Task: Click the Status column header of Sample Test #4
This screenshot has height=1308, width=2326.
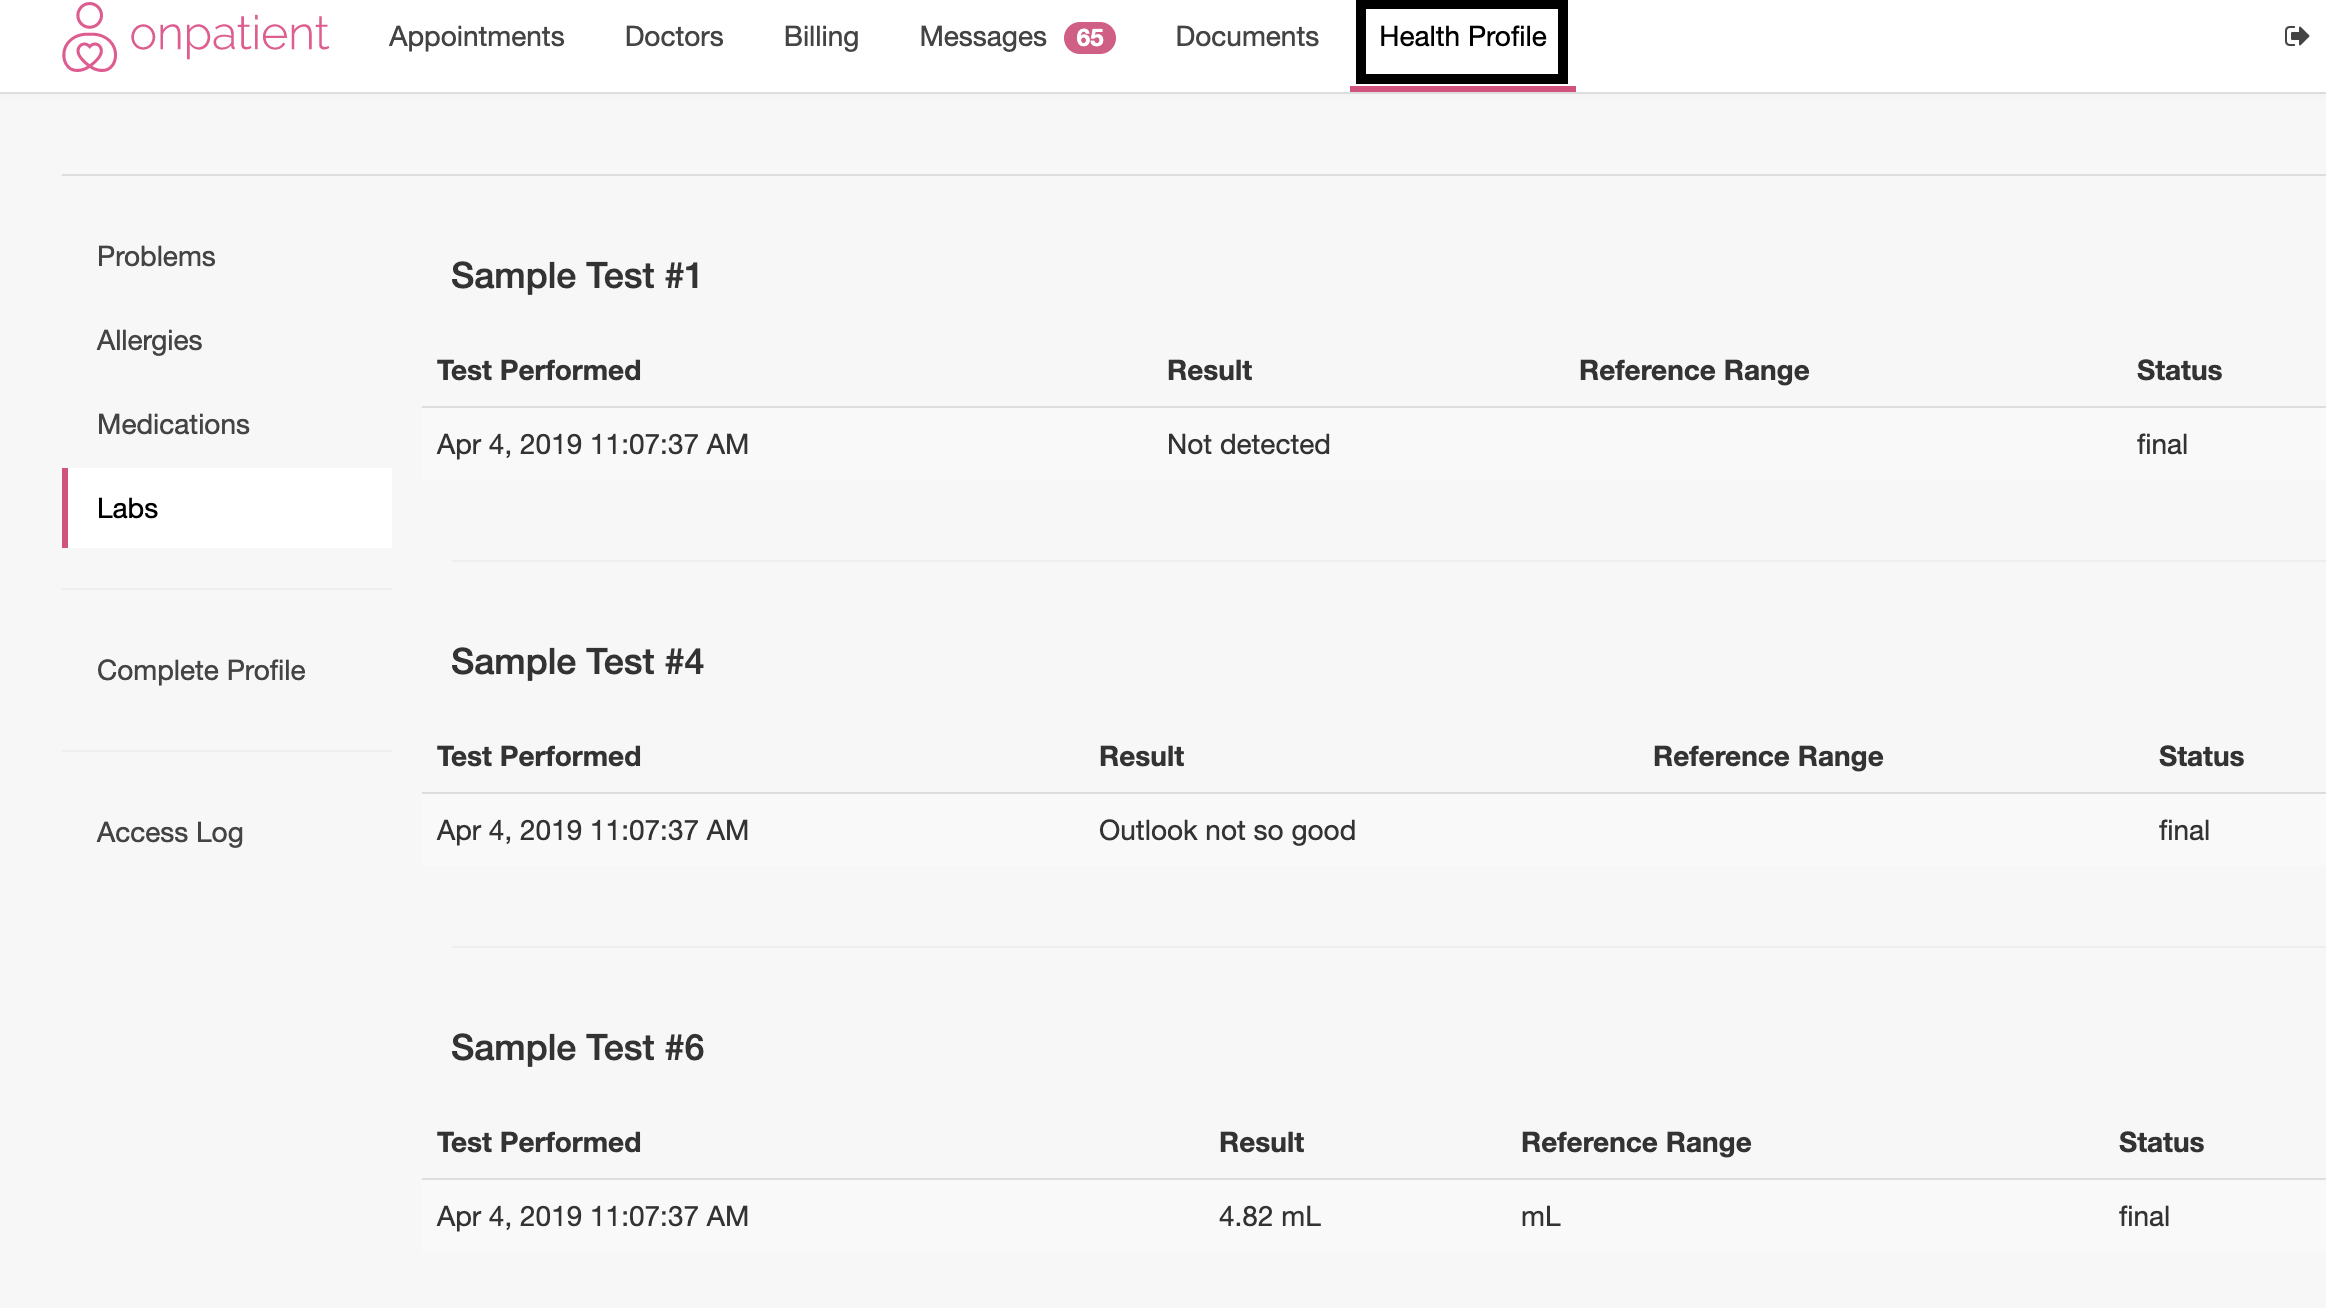Action: point(2201,756)
